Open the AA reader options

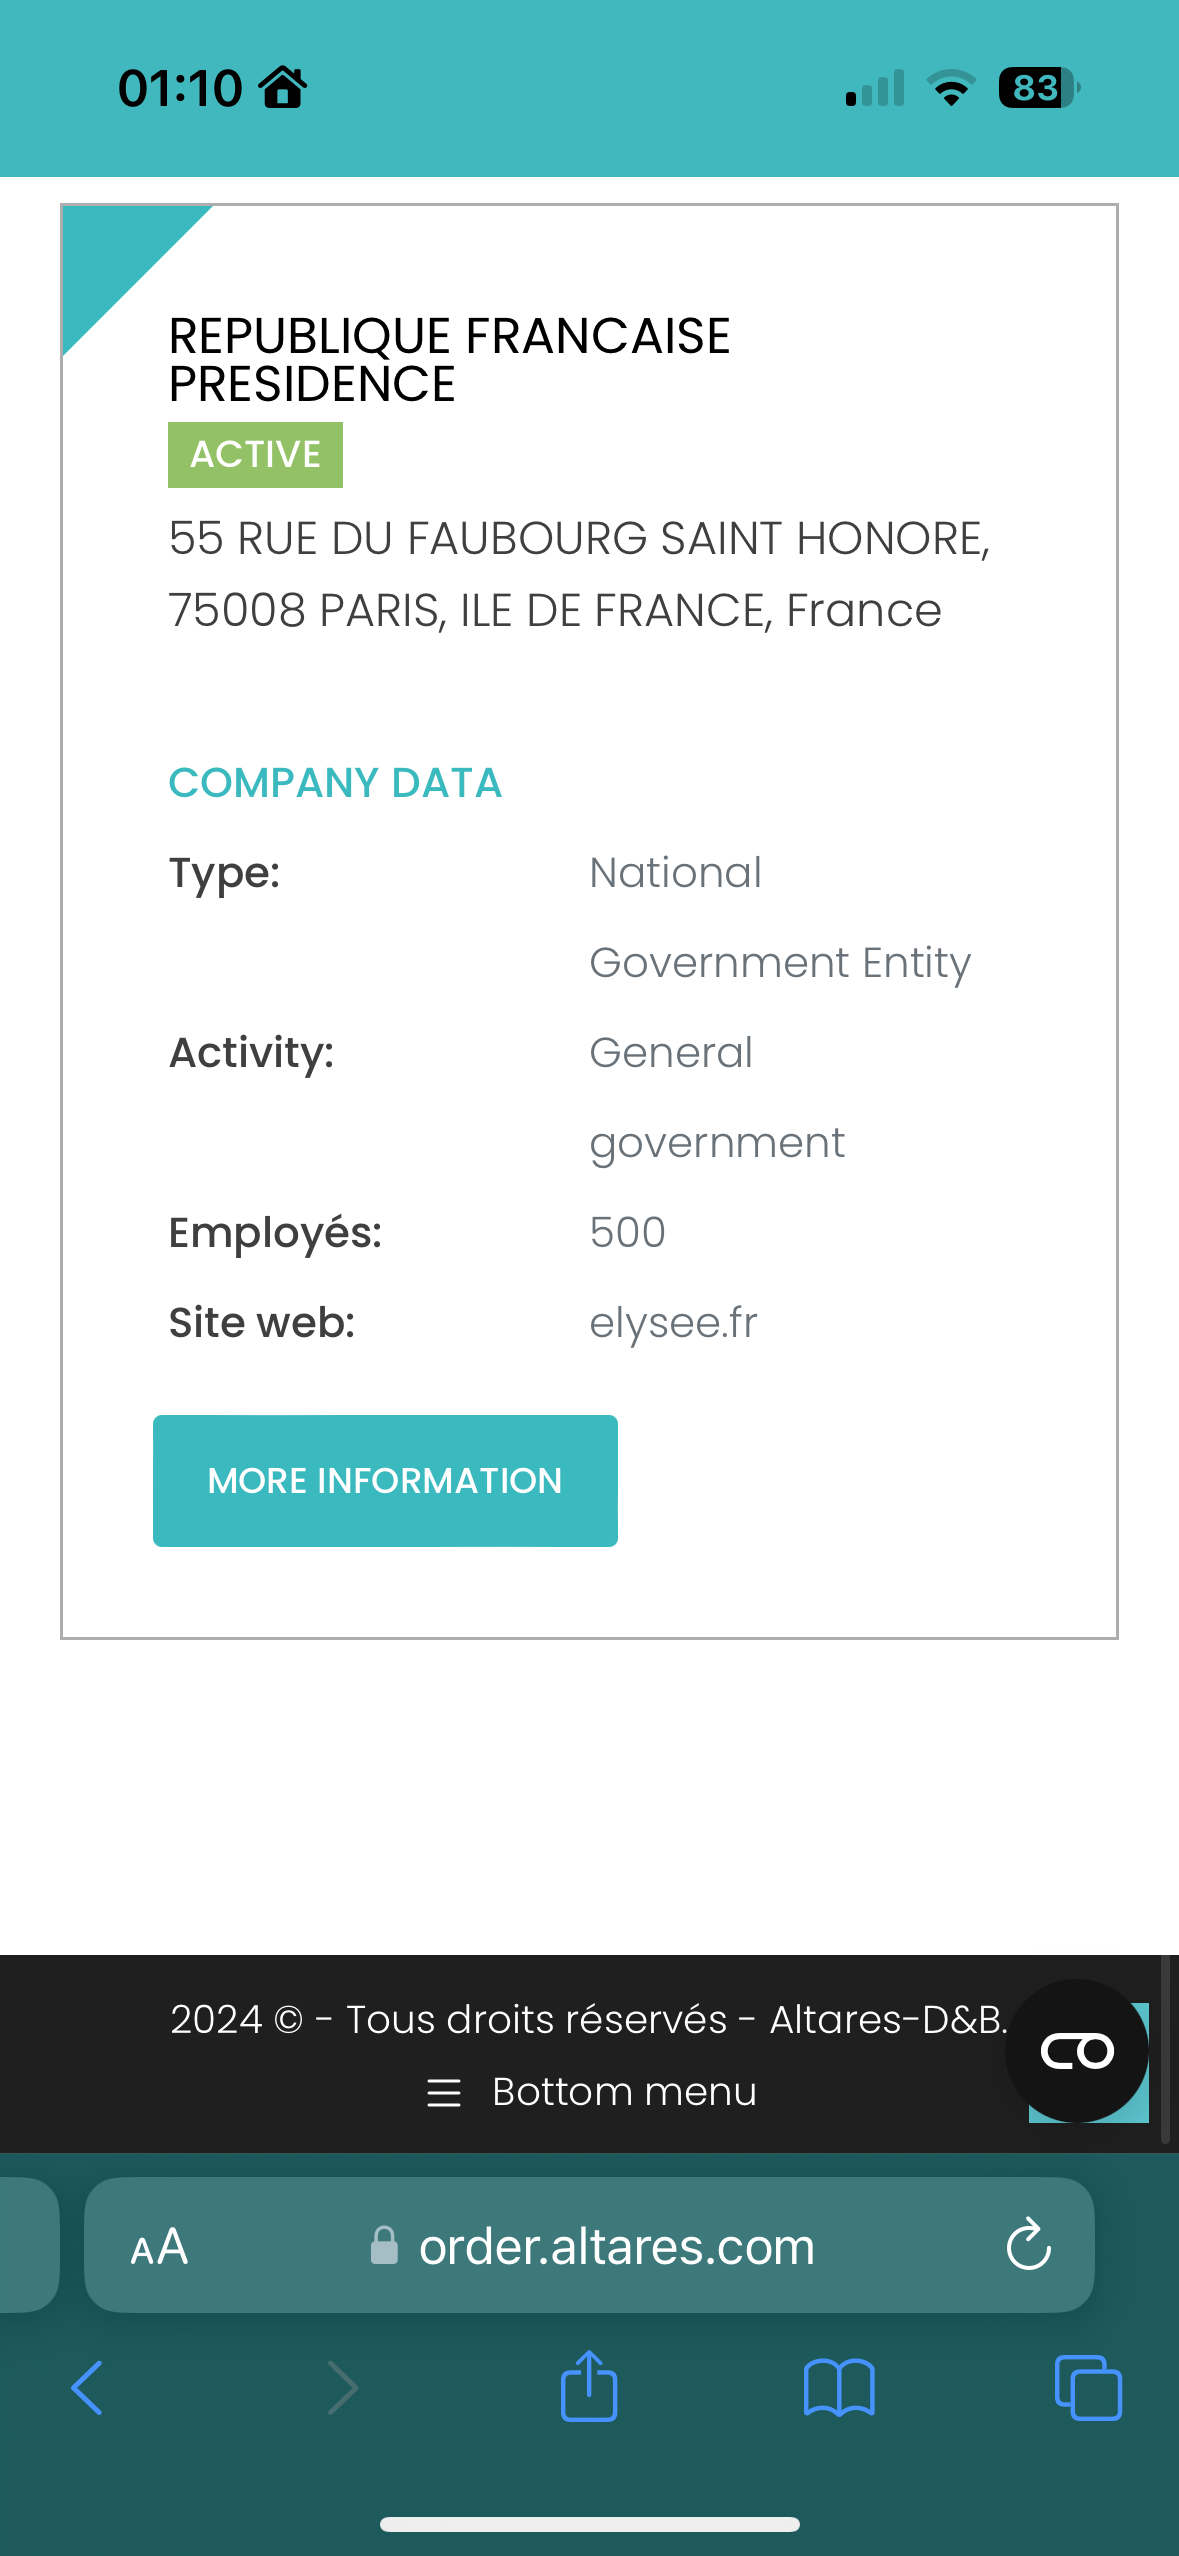pos(159,2247)
